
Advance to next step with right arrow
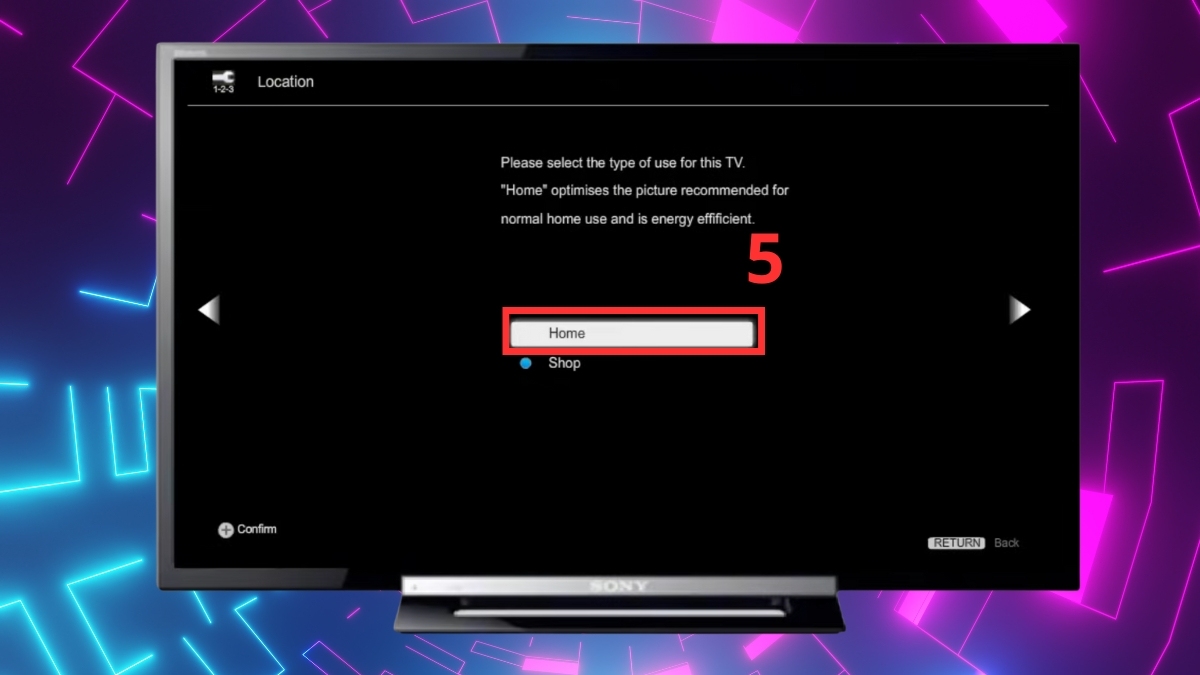[x=1019, y=310]
